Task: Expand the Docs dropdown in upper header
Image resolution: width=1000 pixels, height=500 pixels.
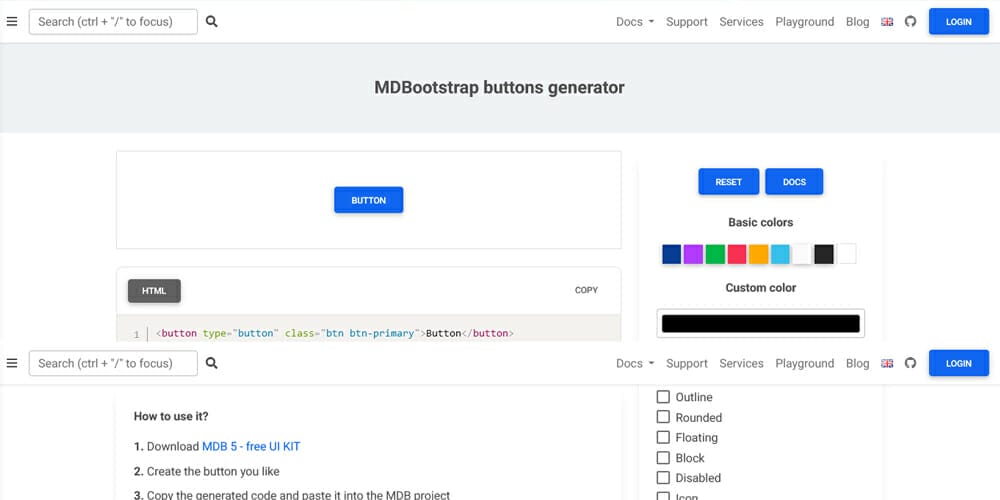Action: click(635, 22)
